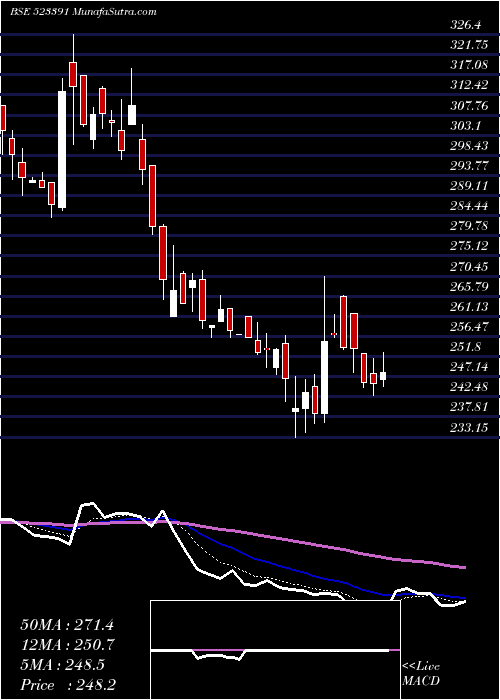
Task: Click the 312.42 price level label
Action: [x=468, y=85]
